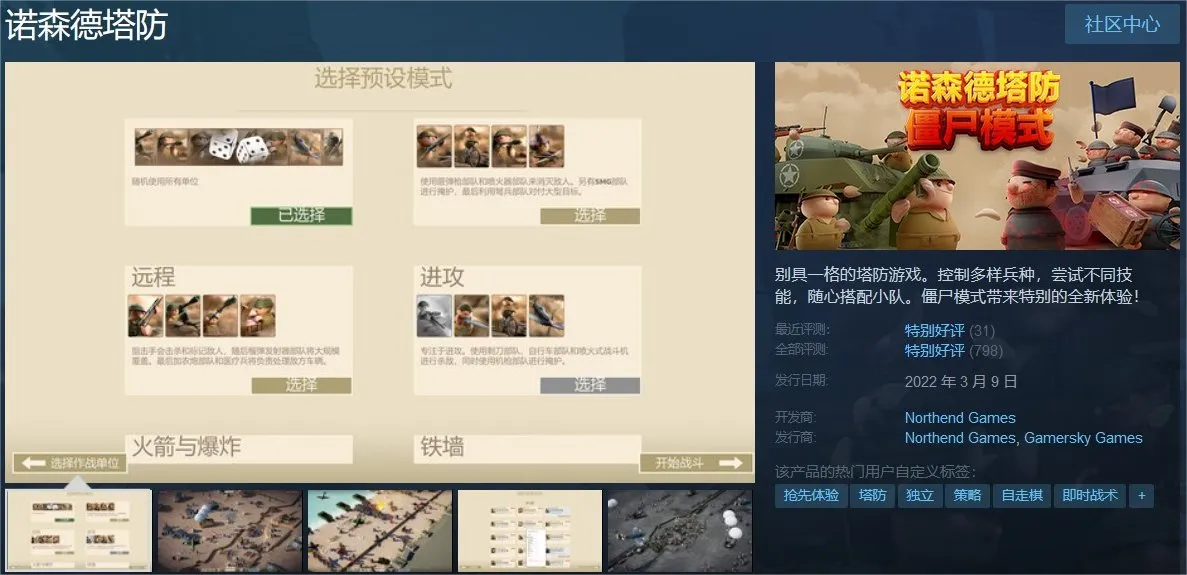The width and height of the screenshot is (1187, 575).
Task: Click the 铁墙 preset heading
Action: point(442,447)
